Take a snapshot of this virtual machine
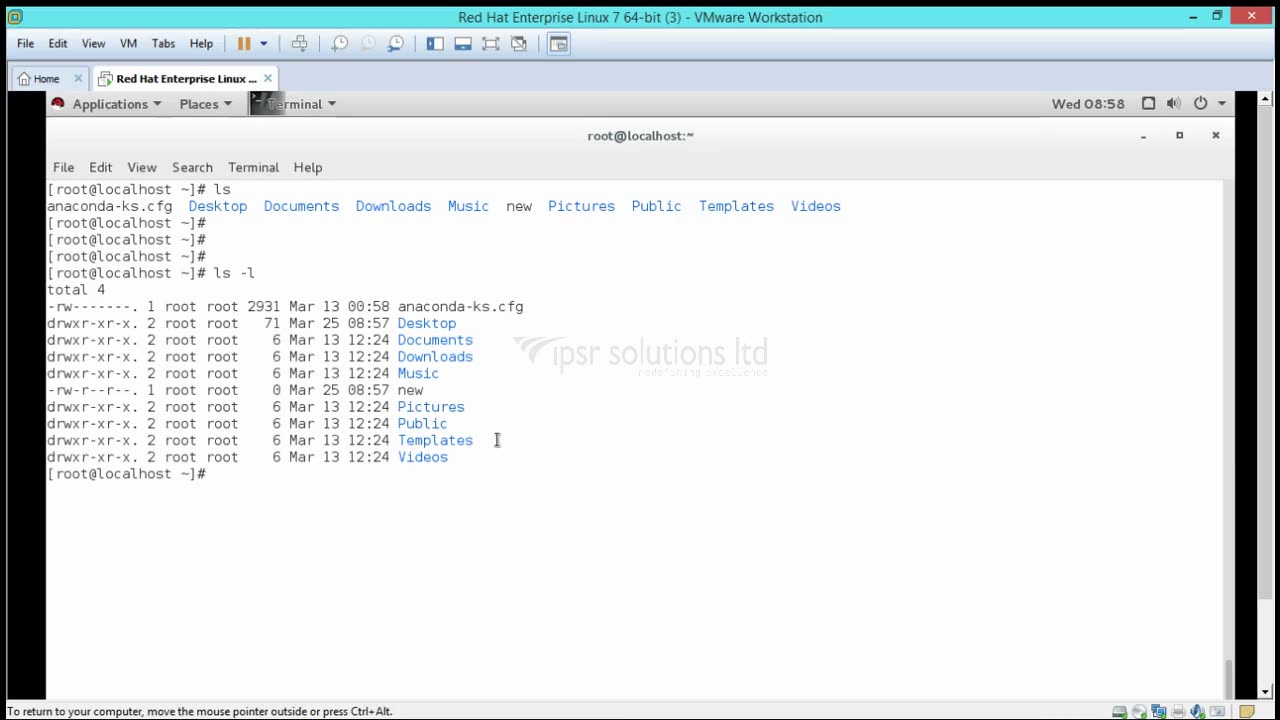The width and height of the screenshot is (1280, 720). tap(340, 43)
